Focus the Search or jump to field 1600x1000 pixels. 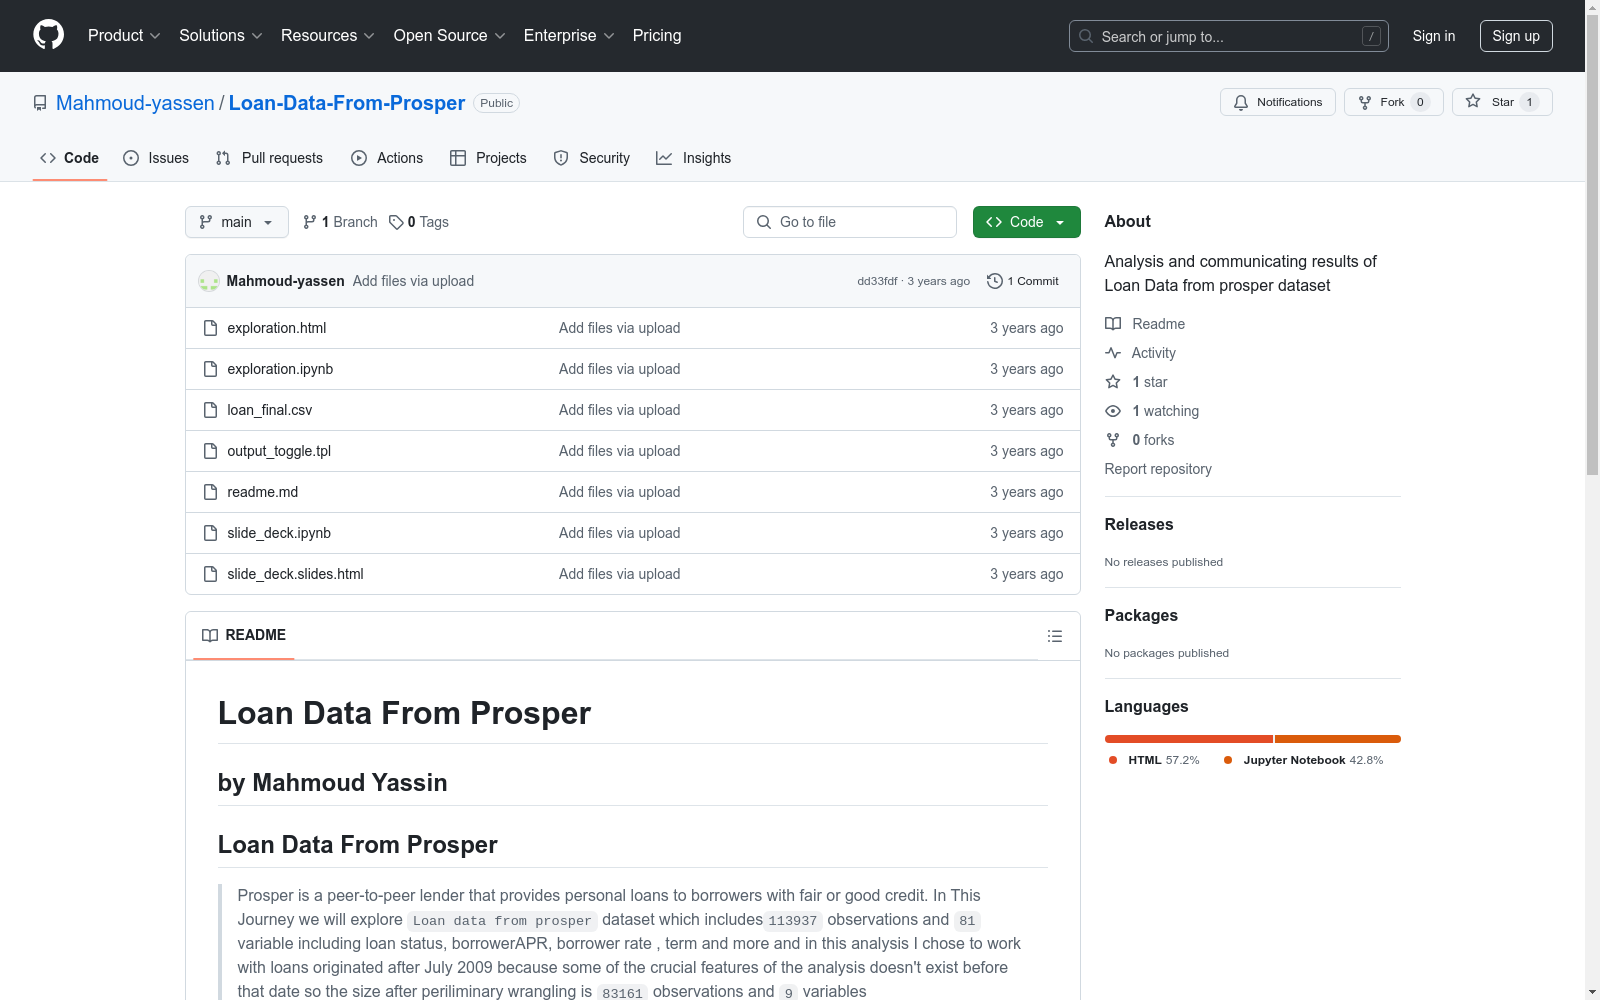(1228, 36)
